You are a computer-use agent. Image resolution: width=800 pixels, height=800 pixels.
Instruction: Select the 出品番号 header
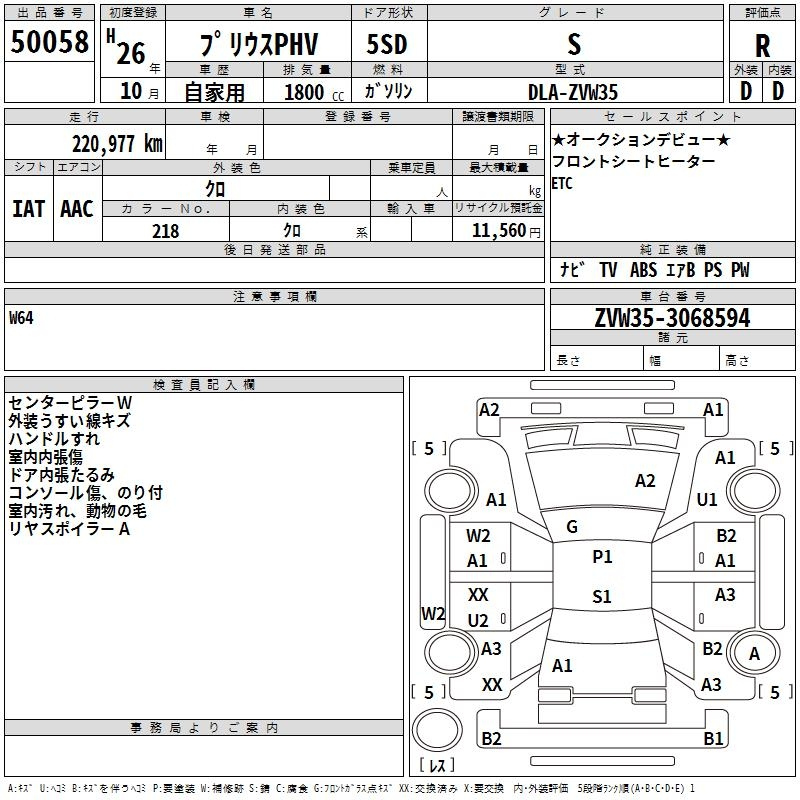49,13
